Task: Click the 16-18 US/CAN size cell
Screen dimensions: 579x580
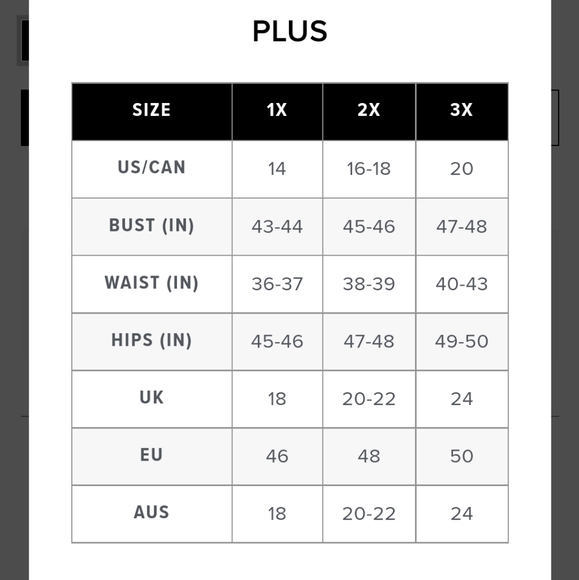Action: click(x=369, y=169)
